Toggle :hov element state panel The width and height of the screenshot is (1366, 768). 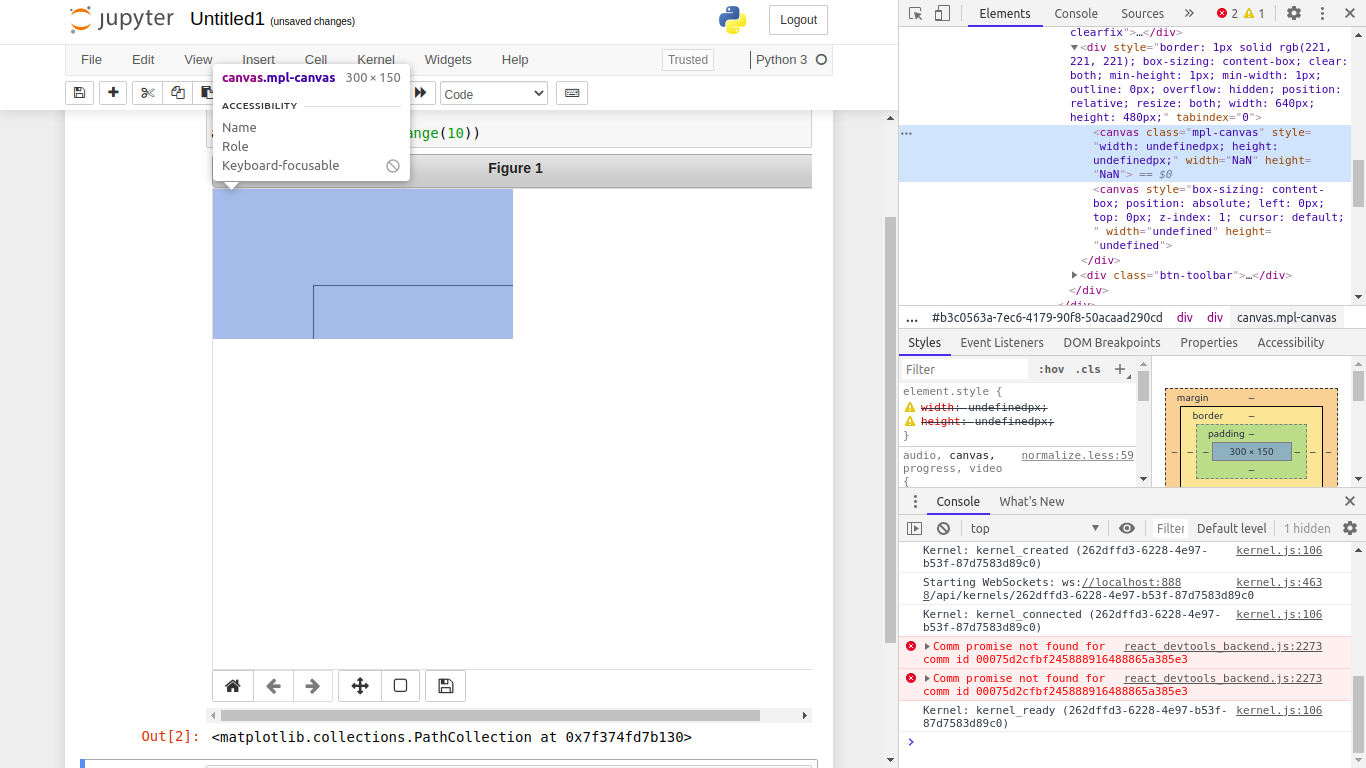tap(1051, 369)
